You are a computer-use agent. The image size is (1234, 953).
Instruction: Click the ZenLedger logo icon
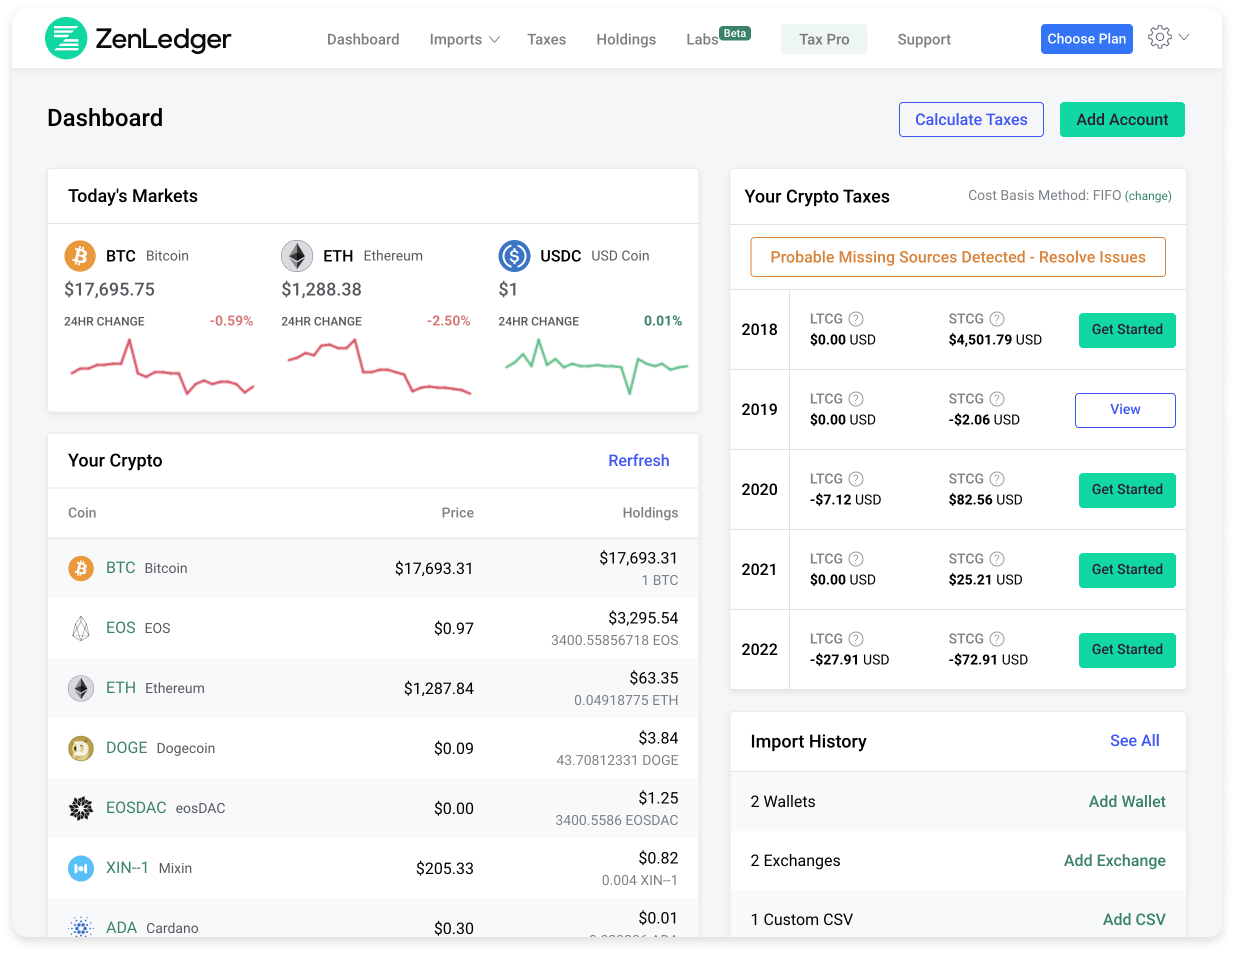[x=66, y=38]
